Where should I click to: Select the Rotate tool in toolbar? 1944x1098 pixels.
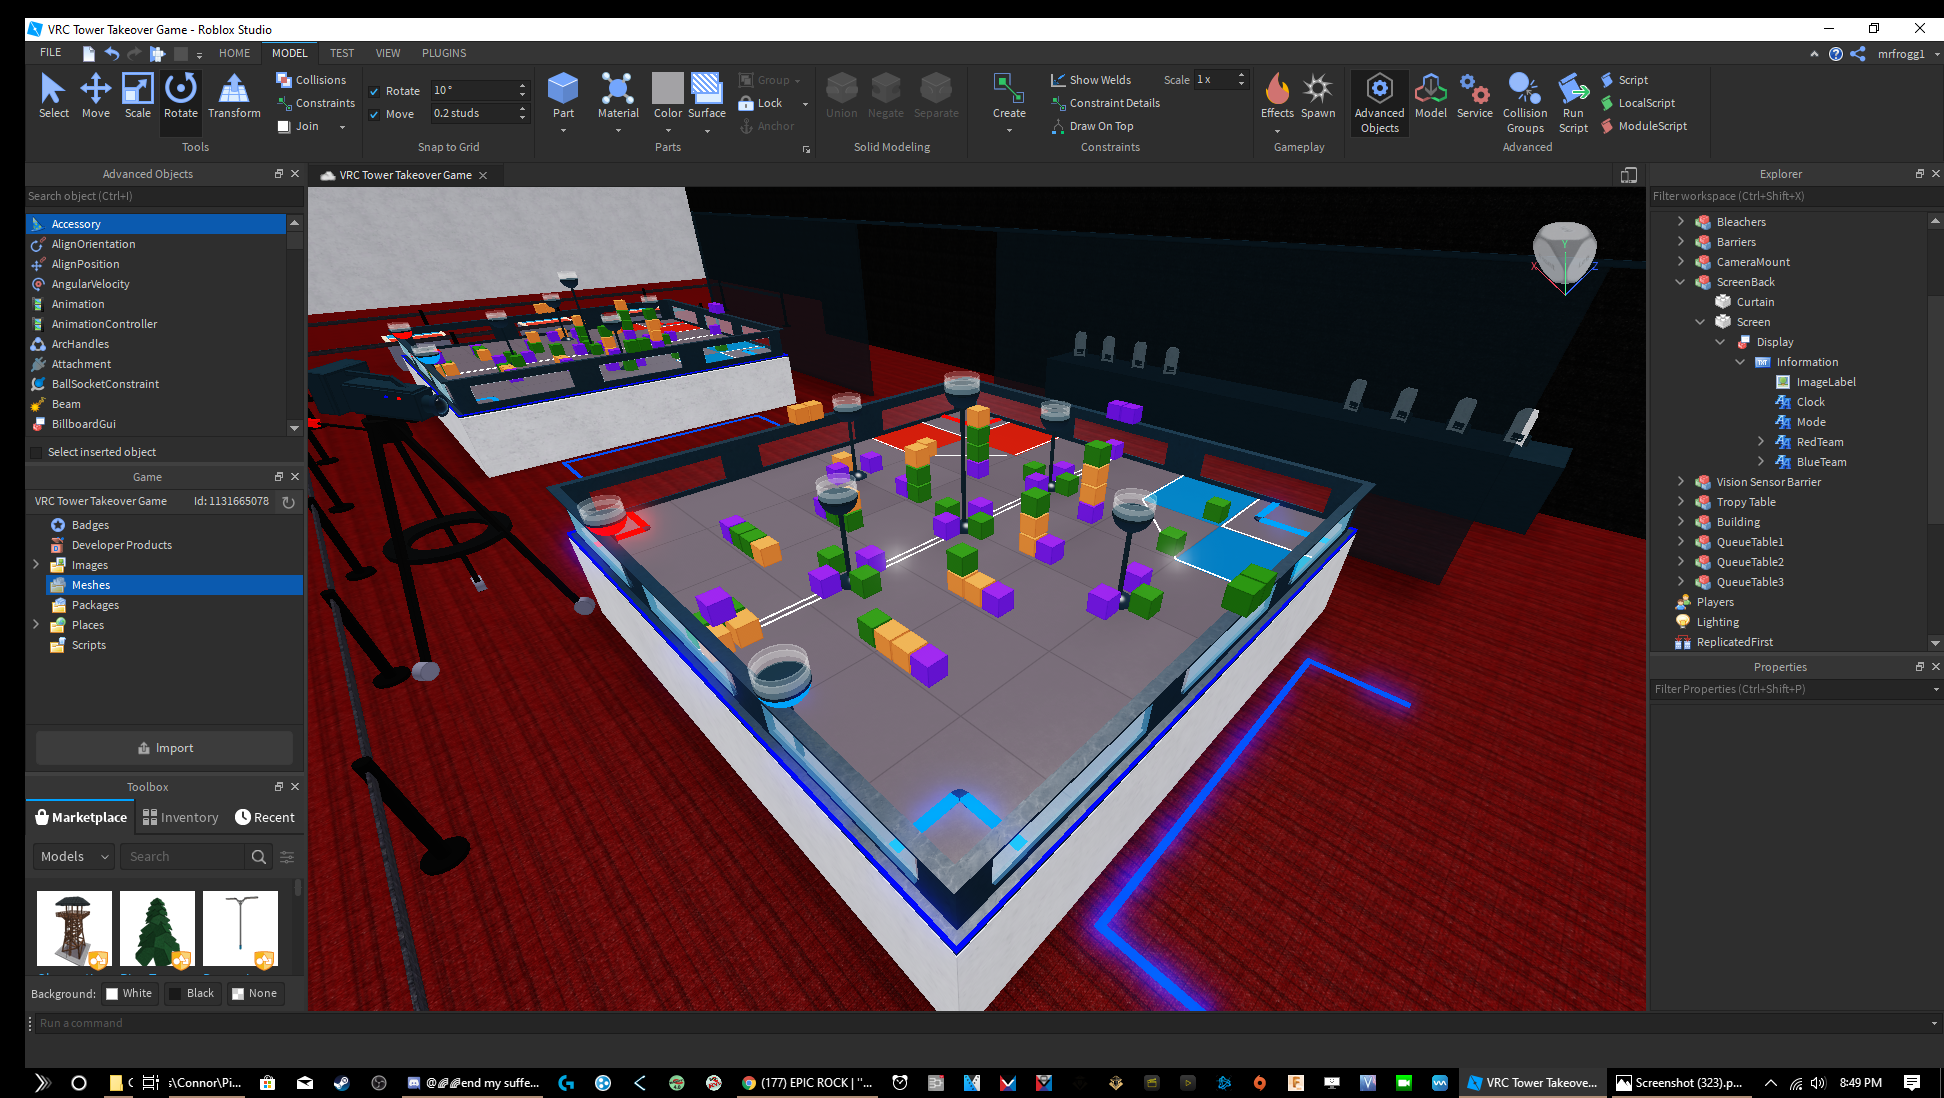tap(180, 94)
